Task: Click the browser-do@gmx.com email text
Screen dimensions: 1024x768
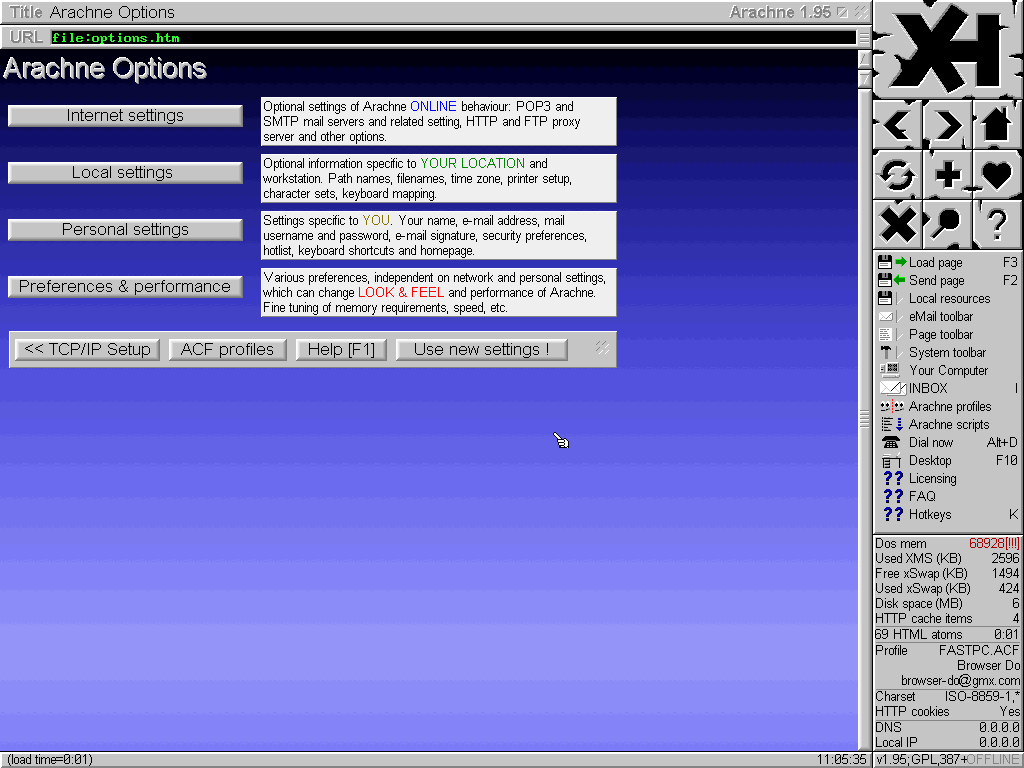Action: [x=960, y=680]
